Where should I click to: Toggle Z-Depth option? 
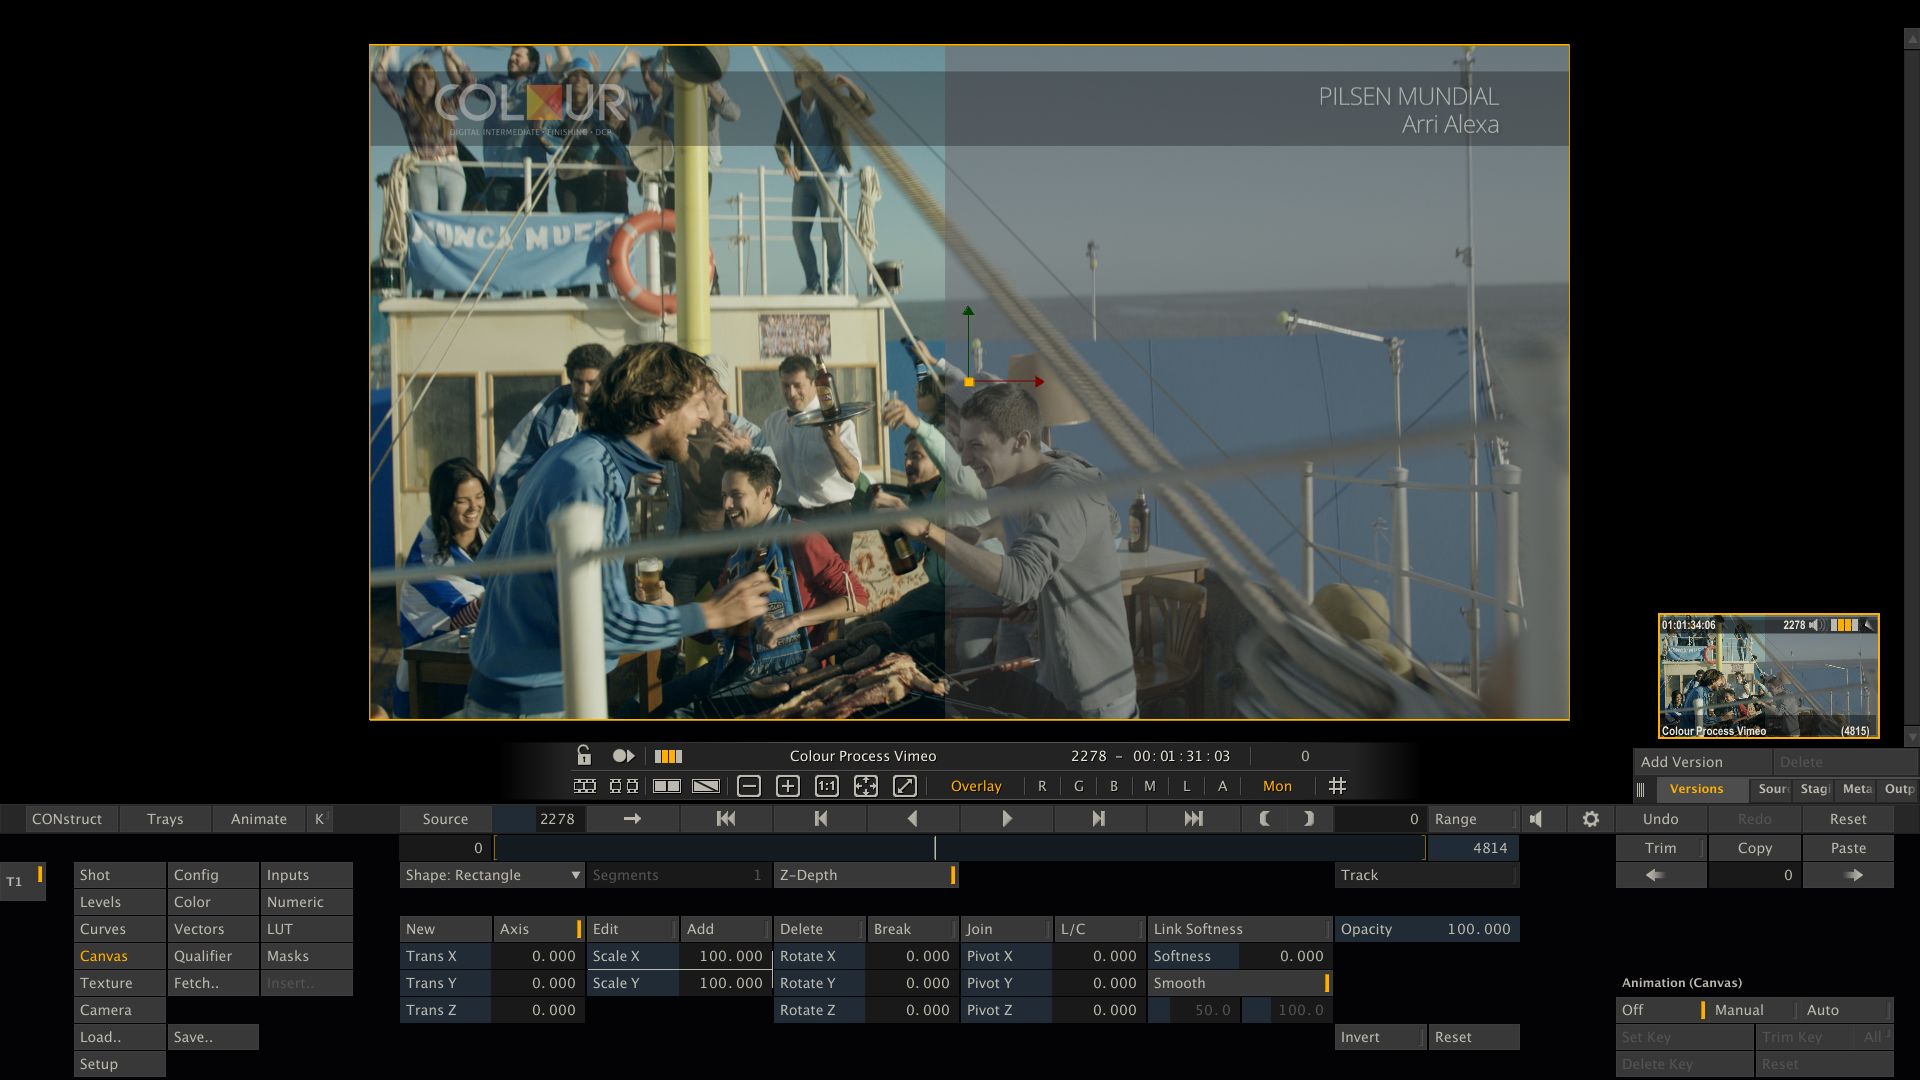coord(866,875)
